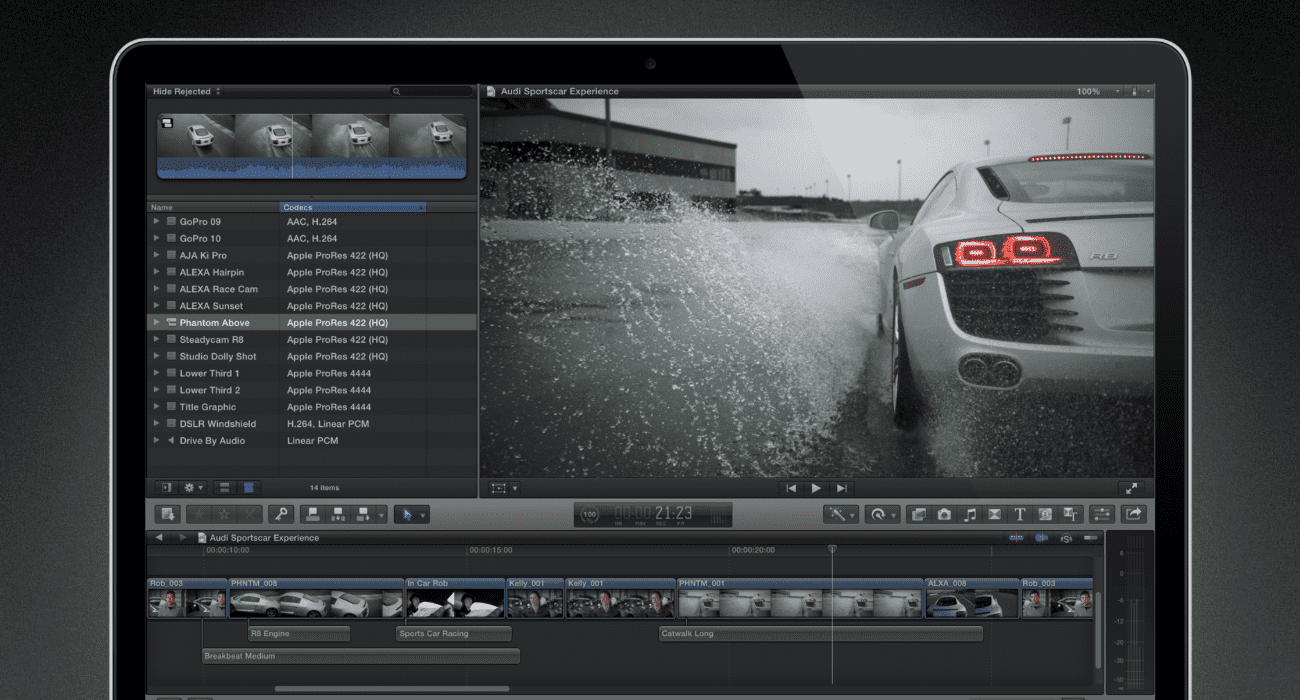Image resolution: width=1300 pixels, height=700 pixels.
Task: Click the Connect clip to primary storyline icon
Action: (x=313, y=514)
